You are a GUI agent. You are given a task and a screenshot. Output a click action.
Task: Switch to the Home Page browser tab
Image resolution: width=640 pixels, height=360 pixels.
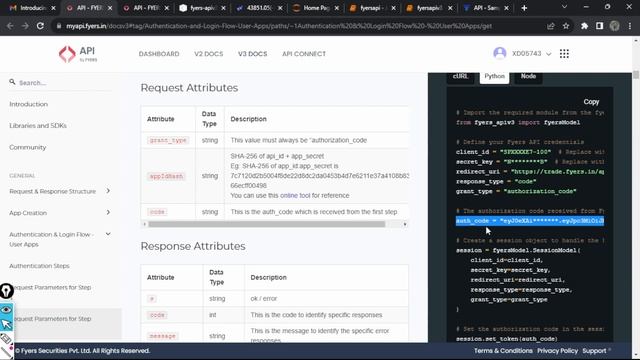[x=316, y=8]
